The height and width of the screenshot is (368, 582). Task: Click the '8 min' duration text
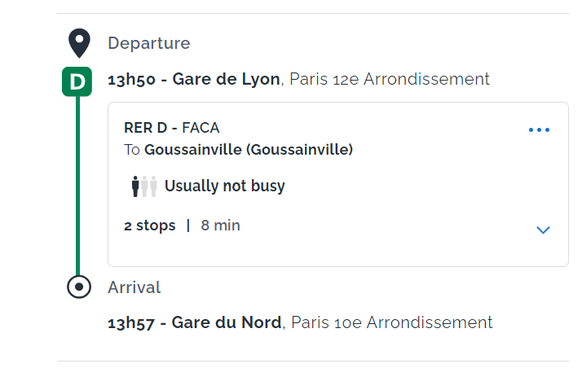click(220, 225)
